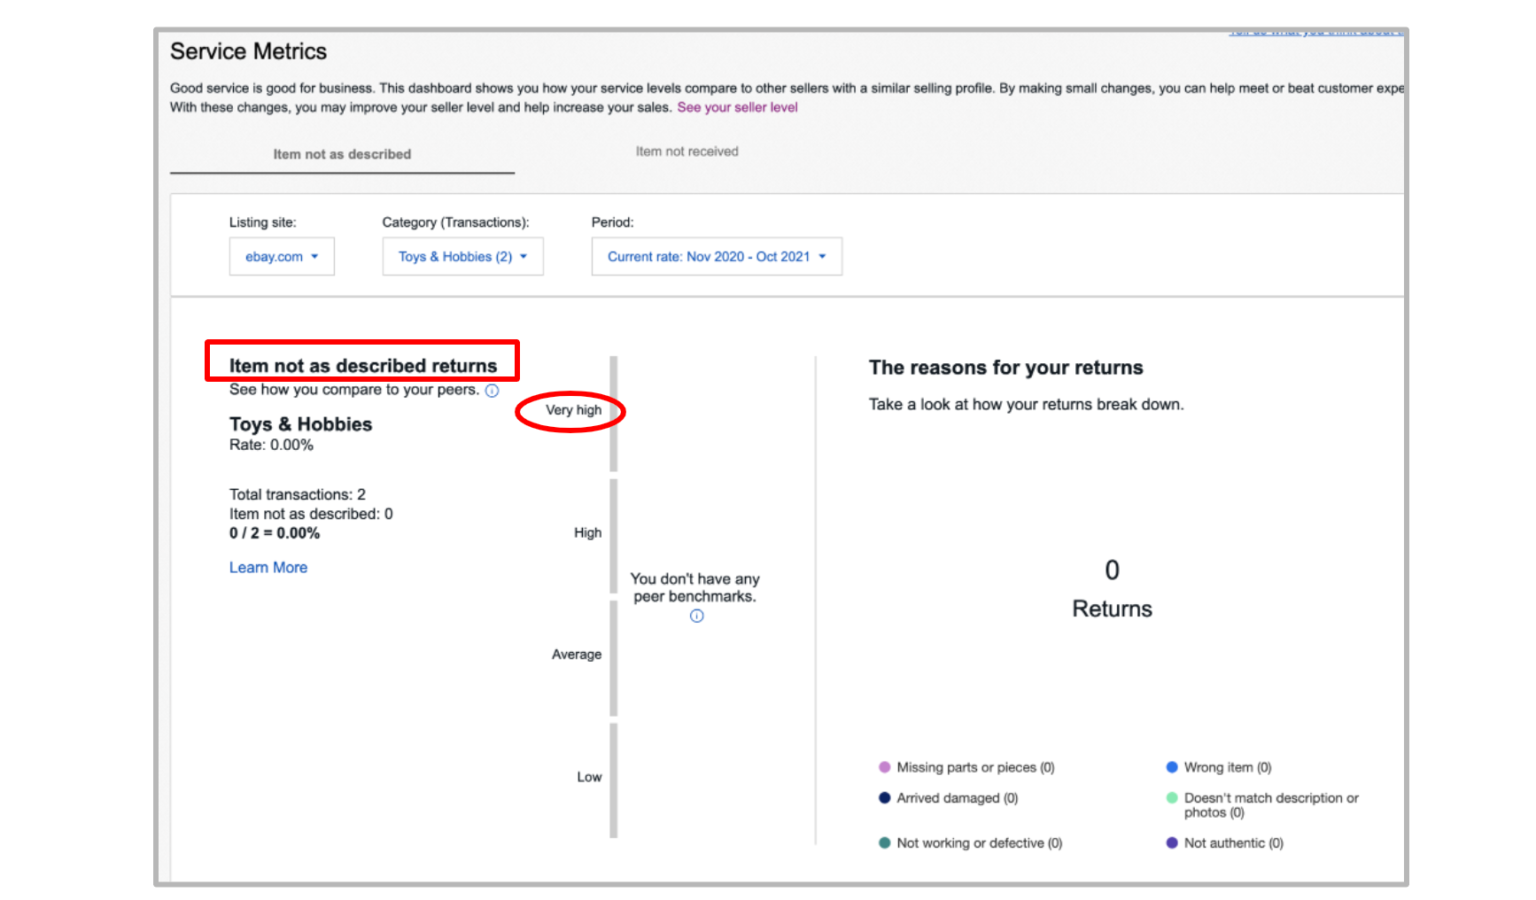This screenshot has width=1536, height=900.
Task: Open the Period current rate dropdown
Action: [716, 257]
